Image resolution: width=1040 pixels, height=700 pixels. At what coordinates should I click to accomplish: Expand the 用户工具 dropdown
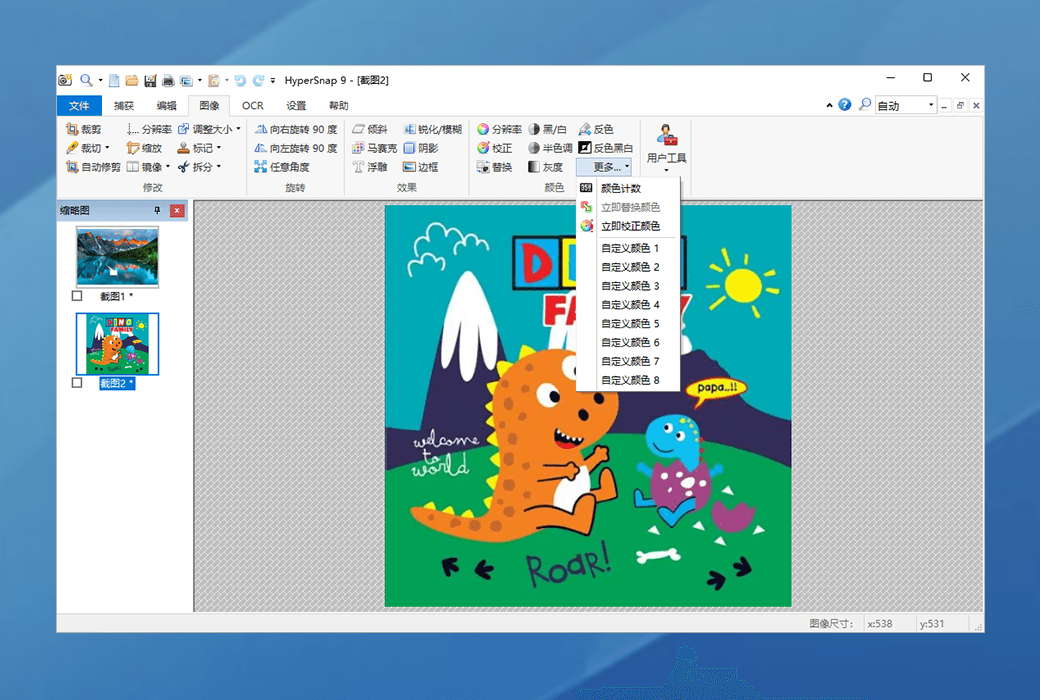666,170
